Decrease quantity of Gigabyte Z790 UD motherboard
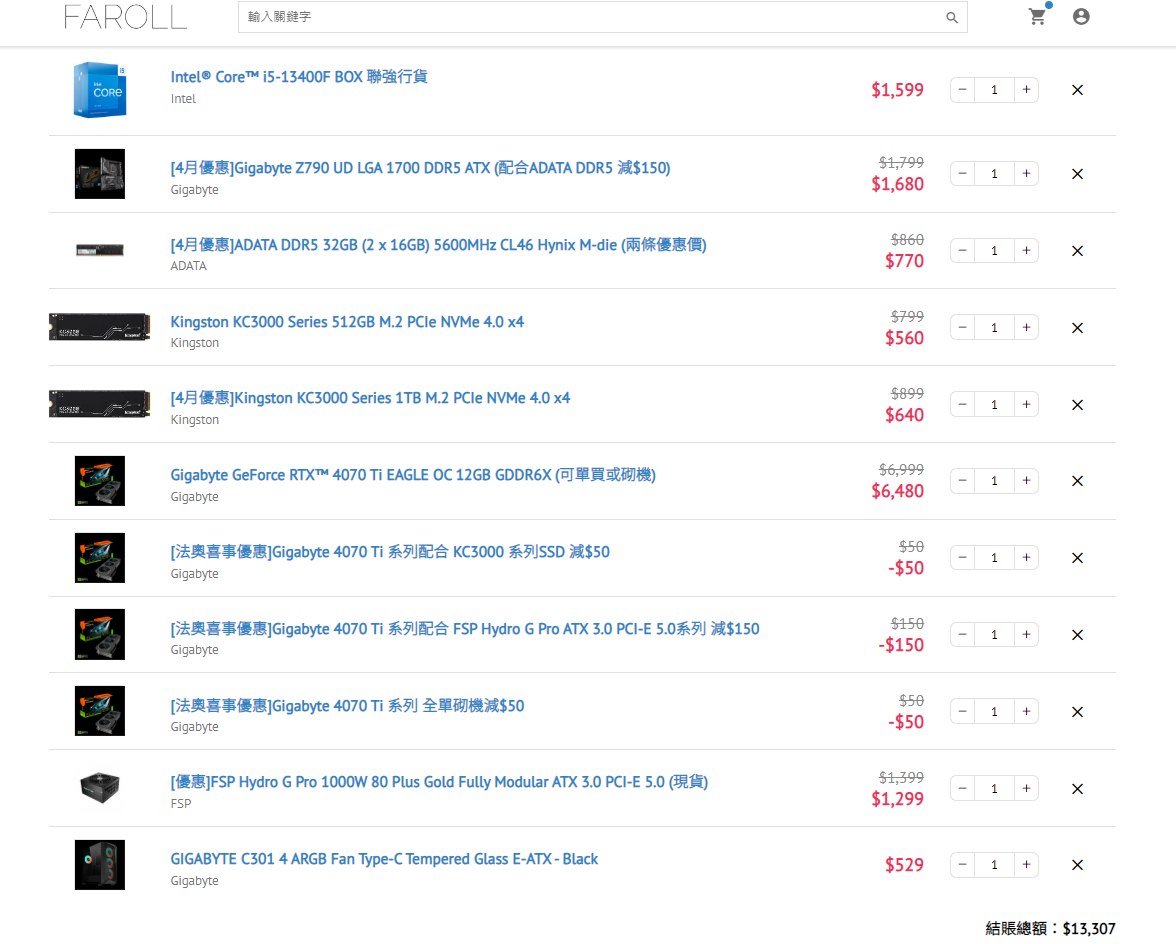 [961, 173]
